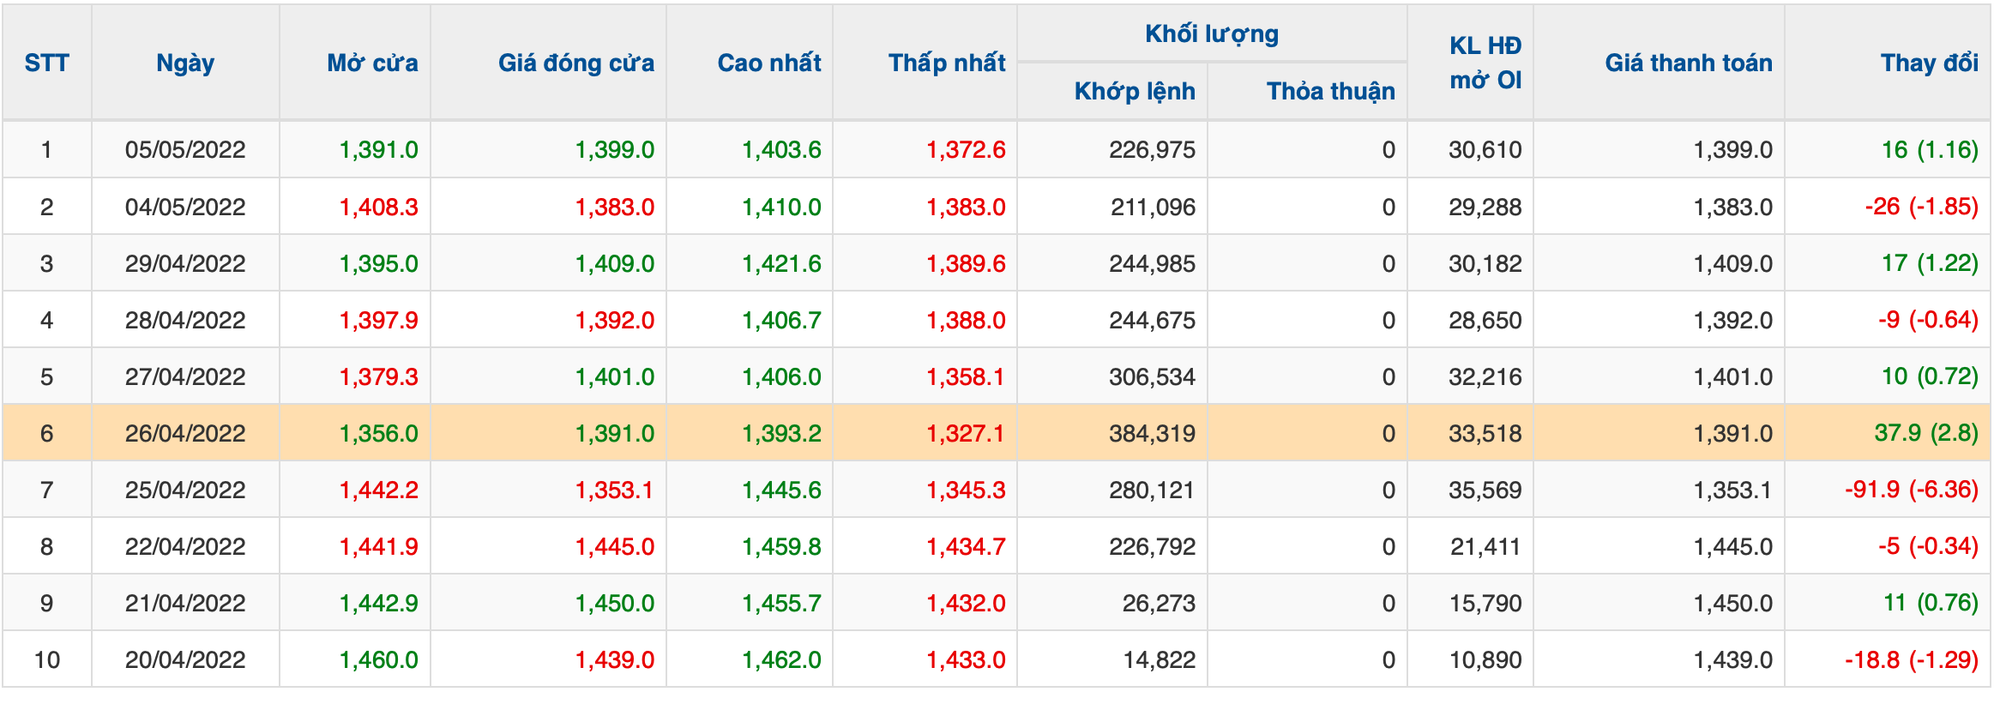2000x722 pixels.
Task: Click the settlement price 1,450.0
Action: tap(1733, 603)
